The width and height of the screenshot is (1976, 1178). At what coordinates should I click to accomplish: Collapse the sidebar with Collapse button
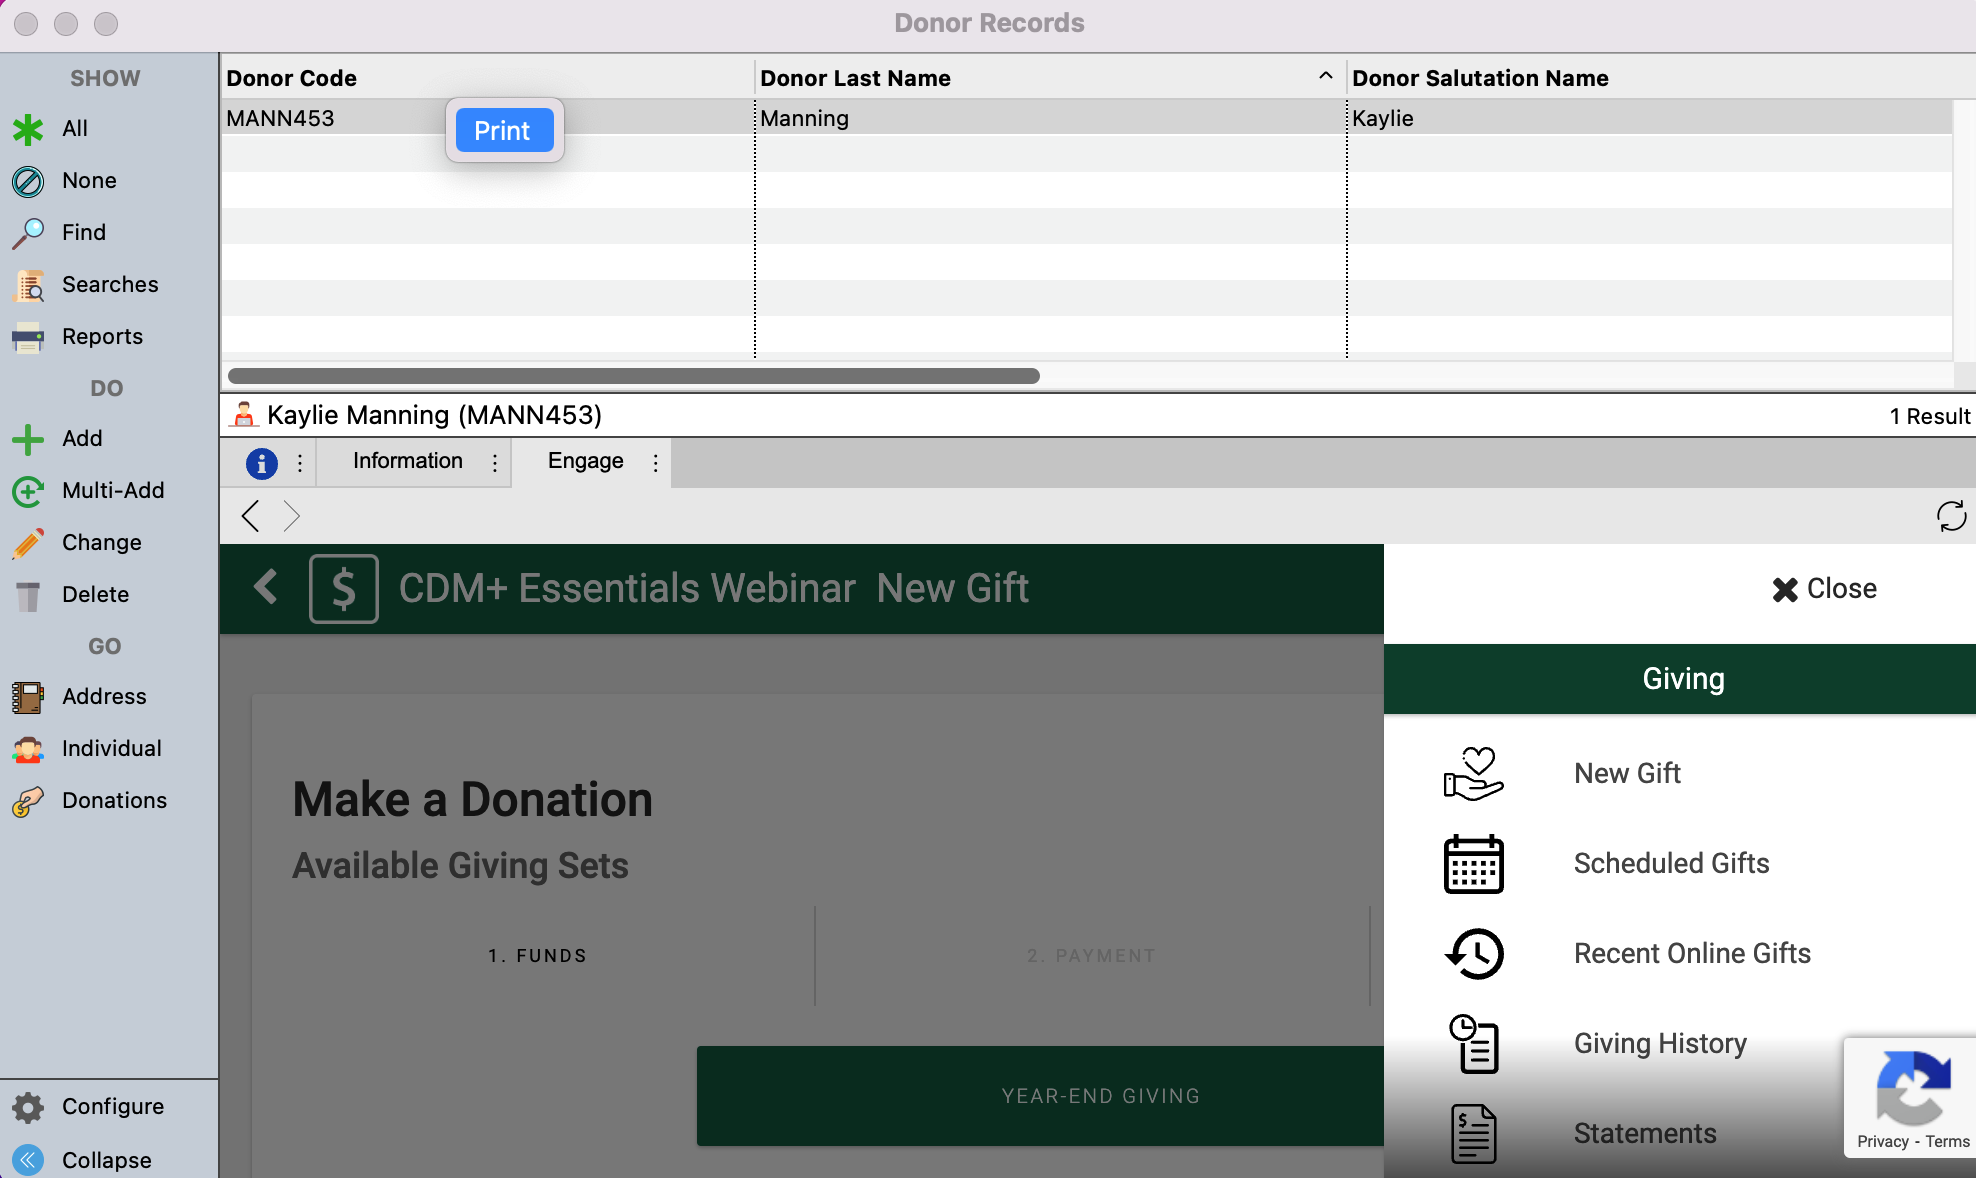tap(106, 1160)
